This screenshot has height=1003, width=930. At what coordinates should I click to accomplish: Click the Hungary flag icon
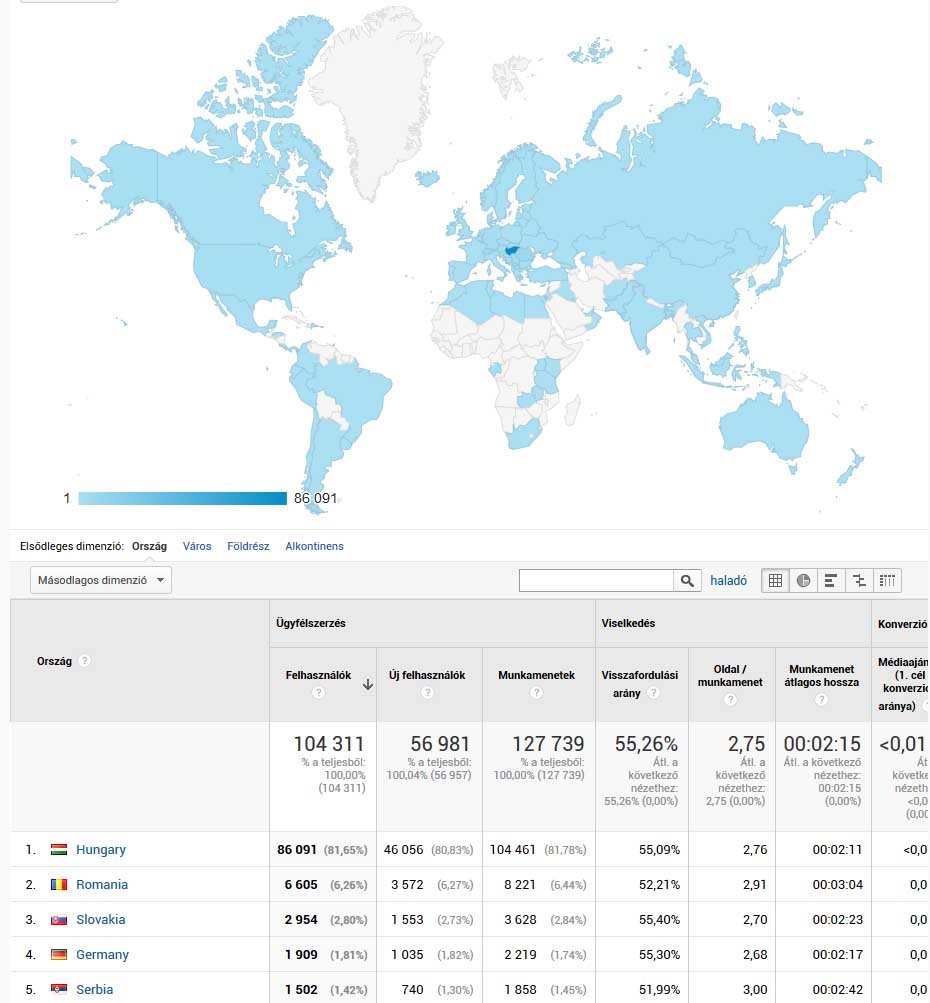pos(58,849)
